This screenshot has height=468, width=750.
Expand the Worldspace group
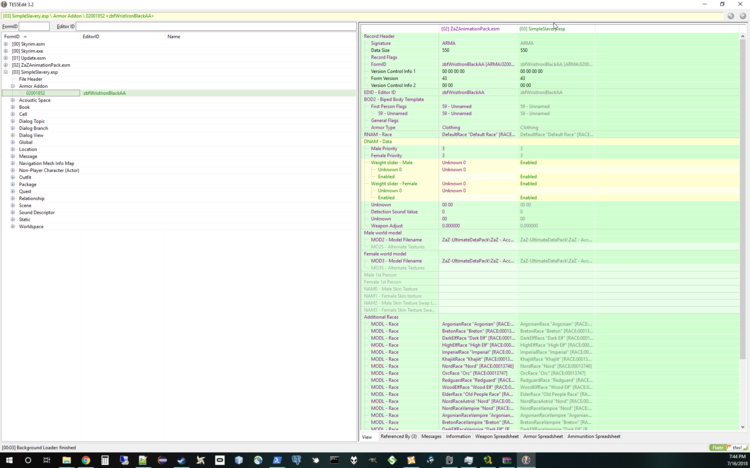click(13, 226)
